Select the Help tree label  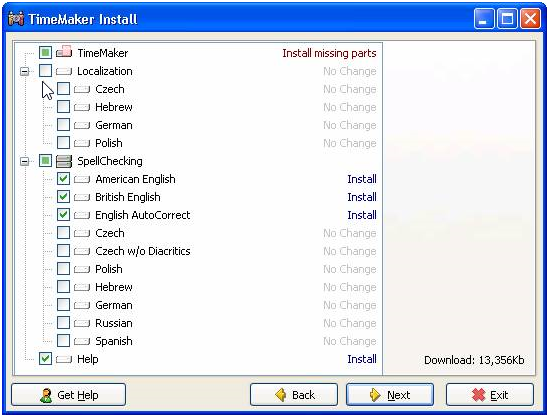click(88, 359)
